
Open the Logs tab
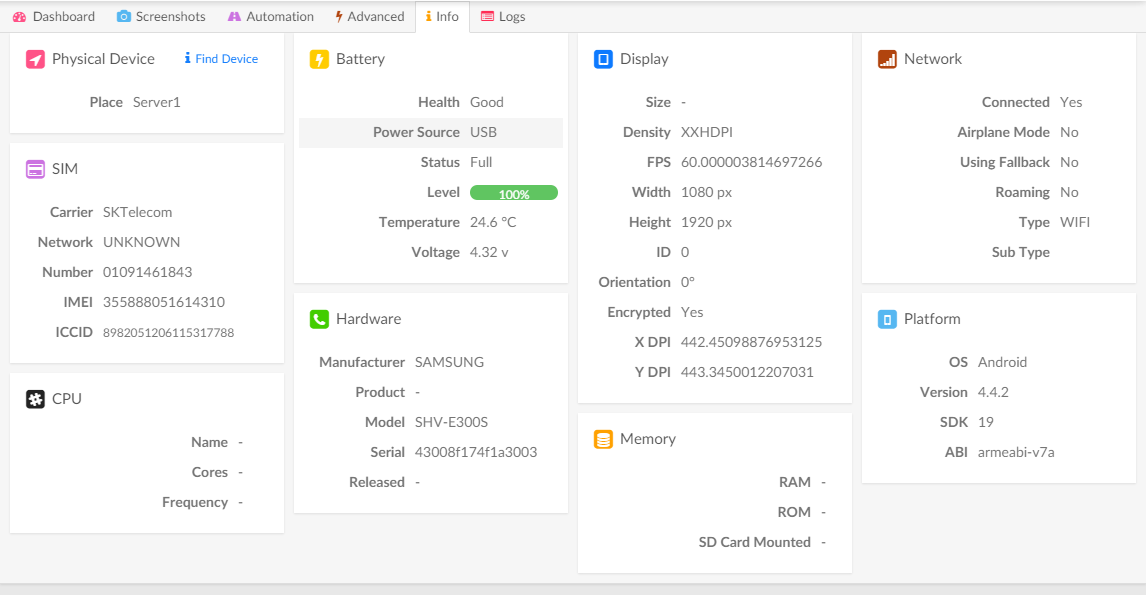(503, 16)
